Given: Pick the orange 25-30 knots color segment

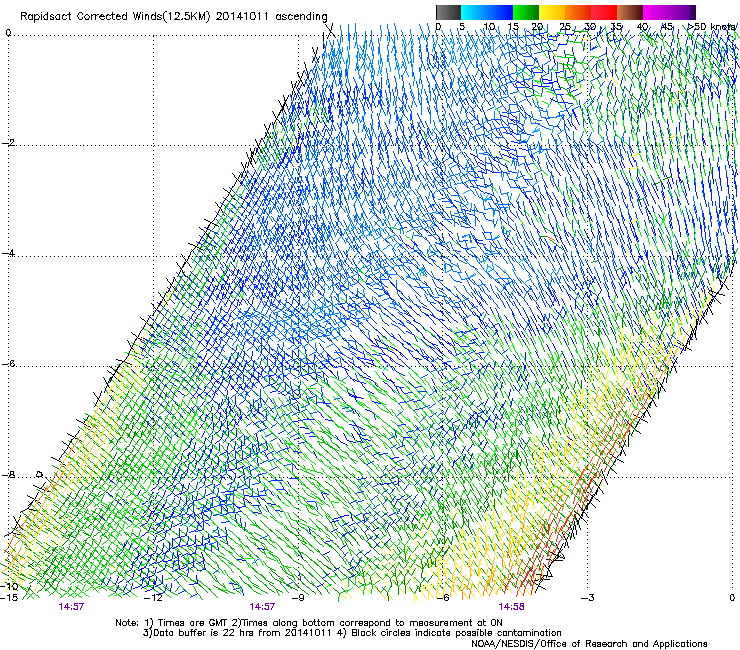Looking at the screenshot, I should click(578, 12).
